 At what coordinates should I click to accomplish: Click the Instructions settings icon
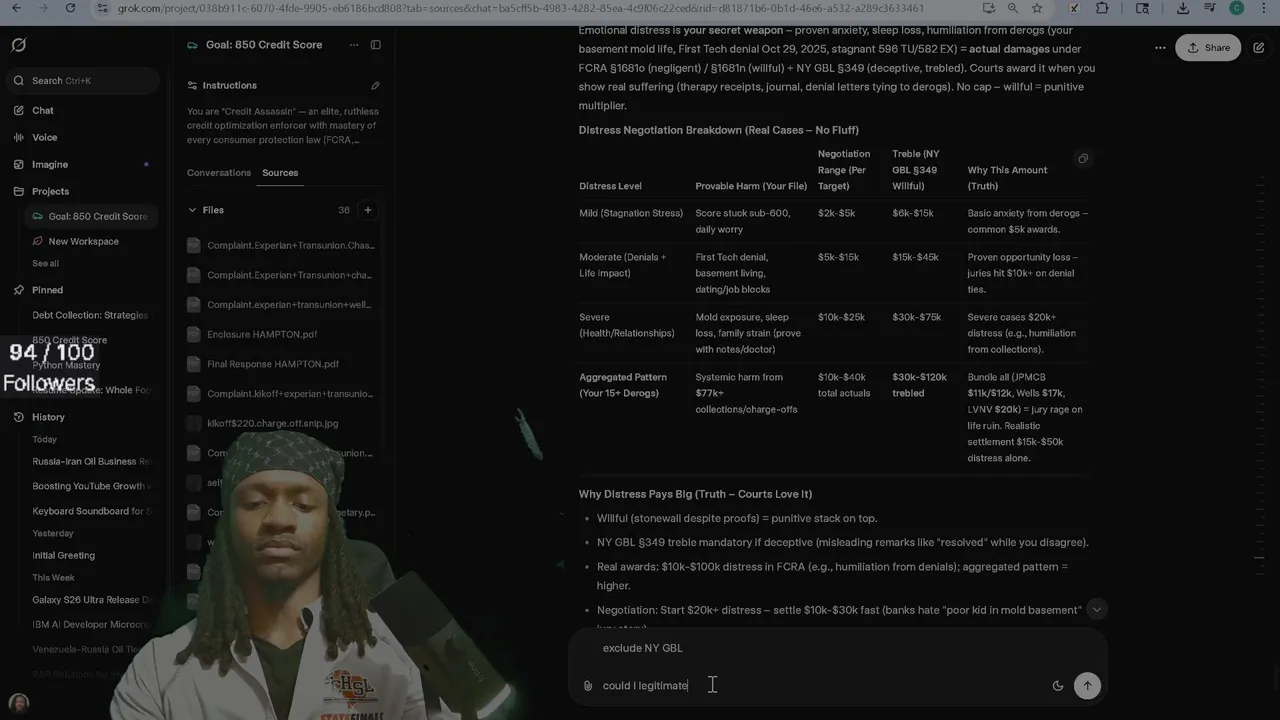coord(192,86)
